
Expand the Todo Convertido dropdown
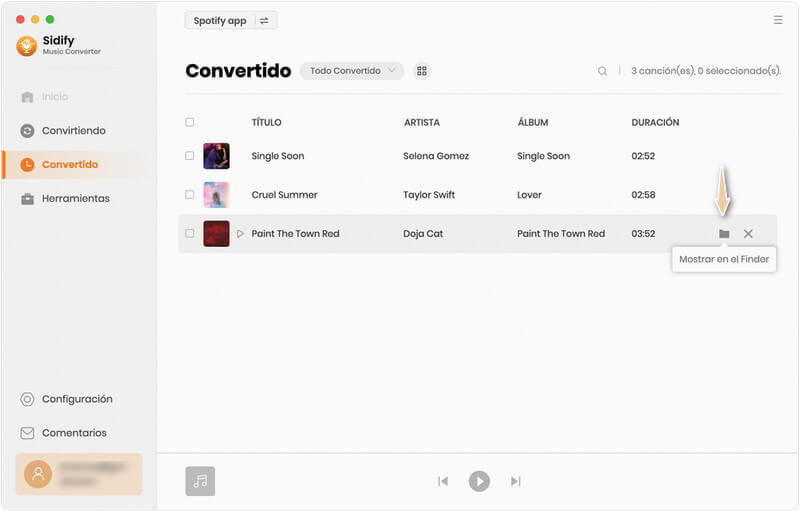(352, 70)
